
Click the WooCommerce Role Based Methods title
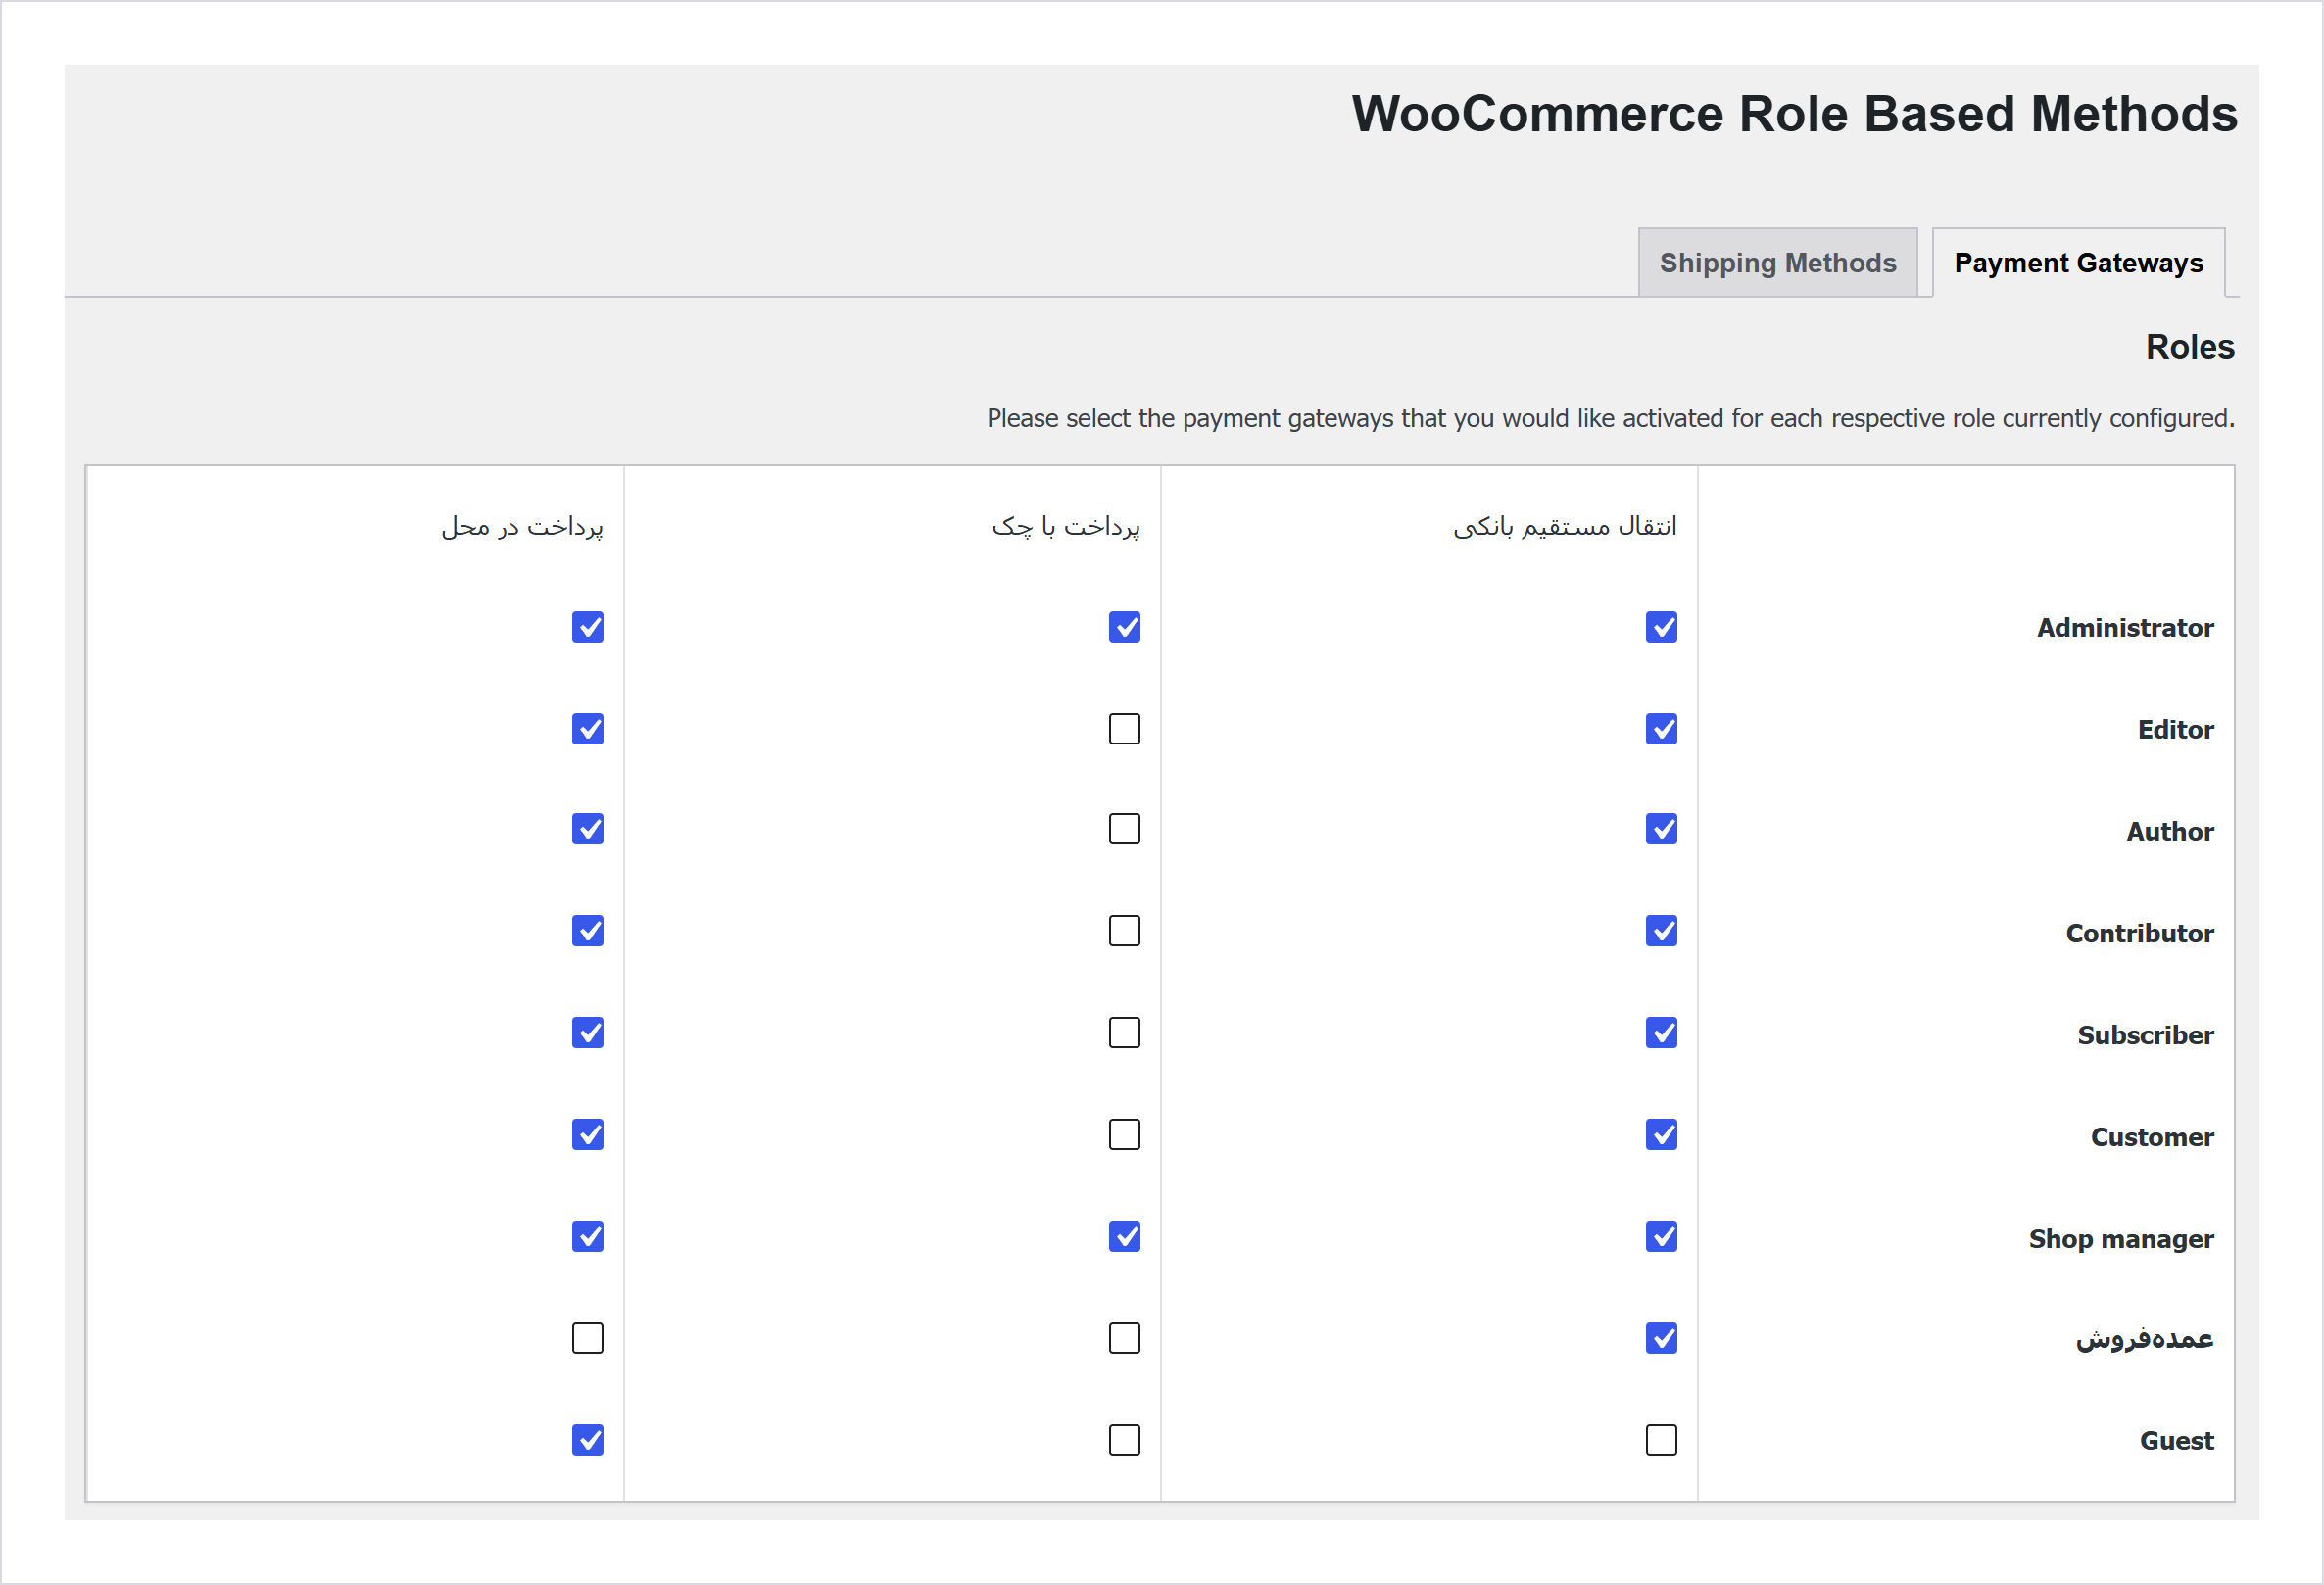tap(1794, 114)
